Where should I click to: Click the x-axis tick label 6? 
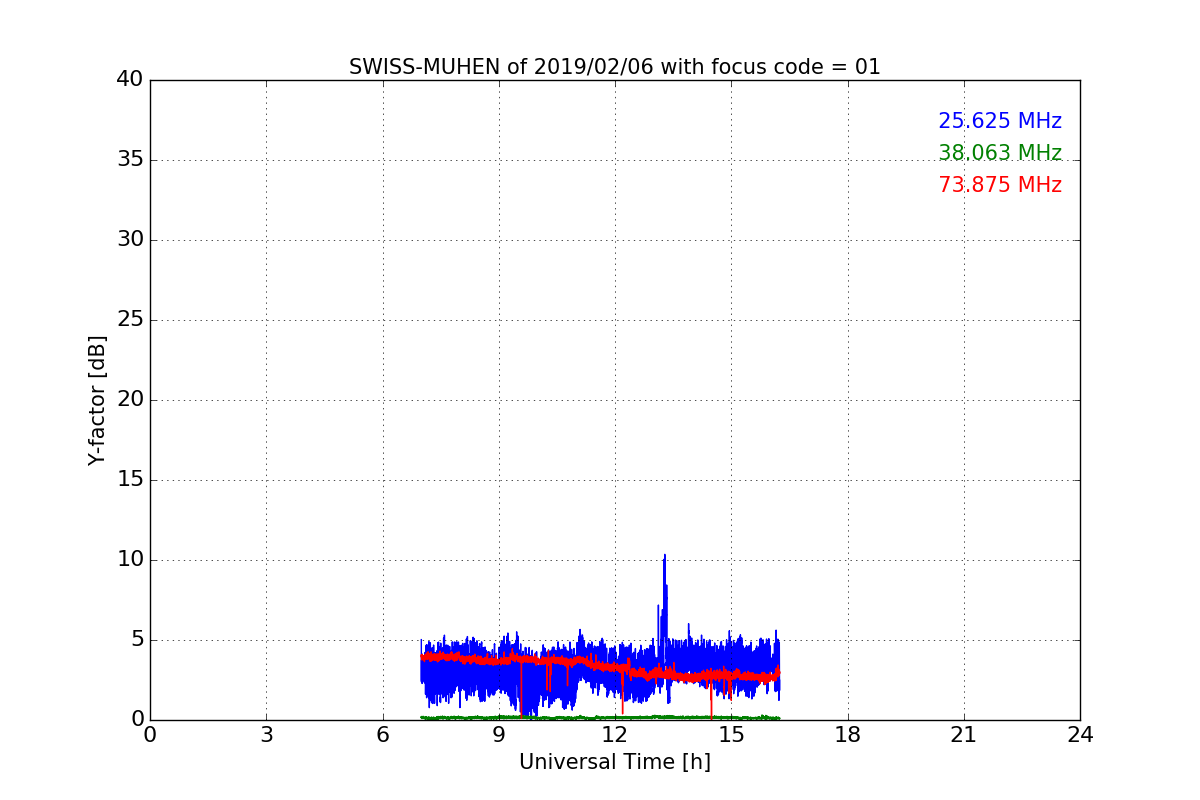click(x=383, y=734)
